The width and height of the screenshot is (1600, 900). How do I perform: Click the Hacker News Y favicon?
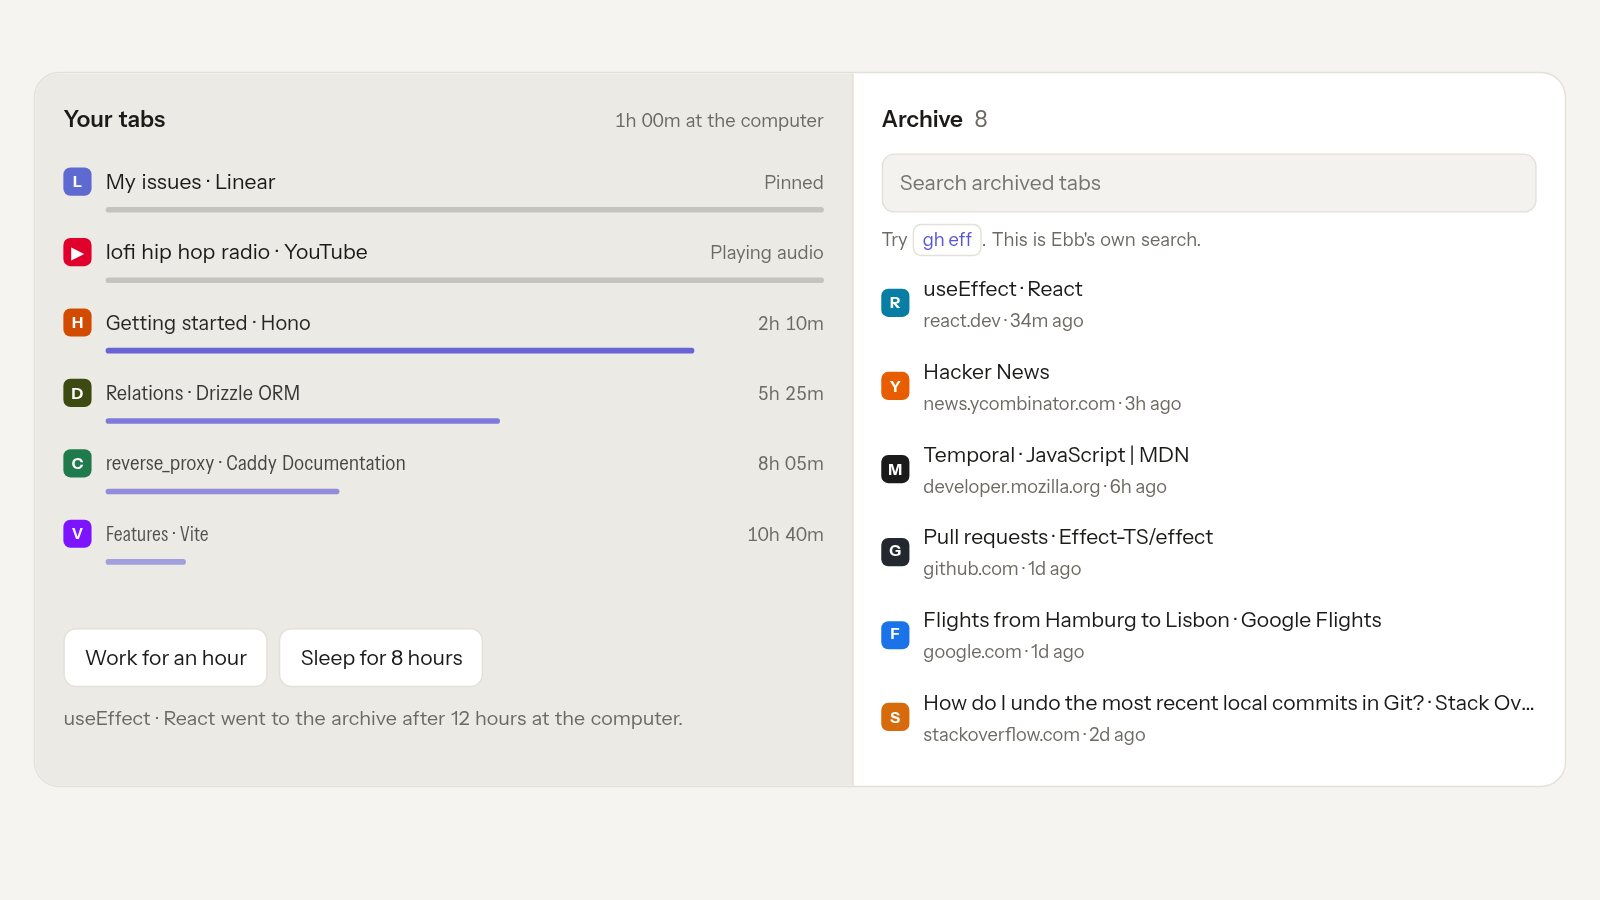pos(895,386)
